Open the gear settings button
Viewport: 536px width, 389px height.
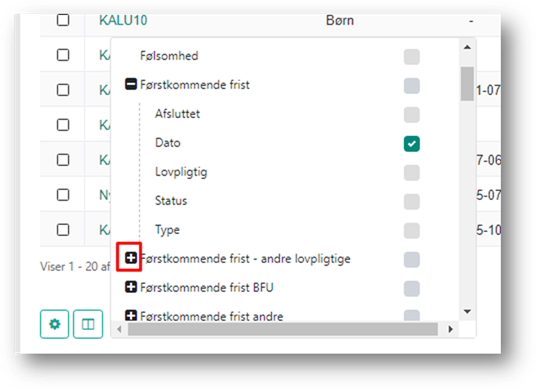point(54,324)
